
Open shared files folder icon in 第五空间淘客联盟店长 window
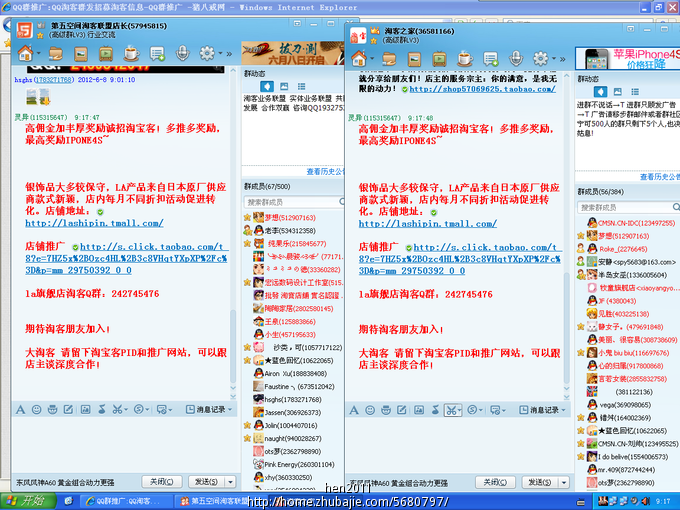pos(56,54)
